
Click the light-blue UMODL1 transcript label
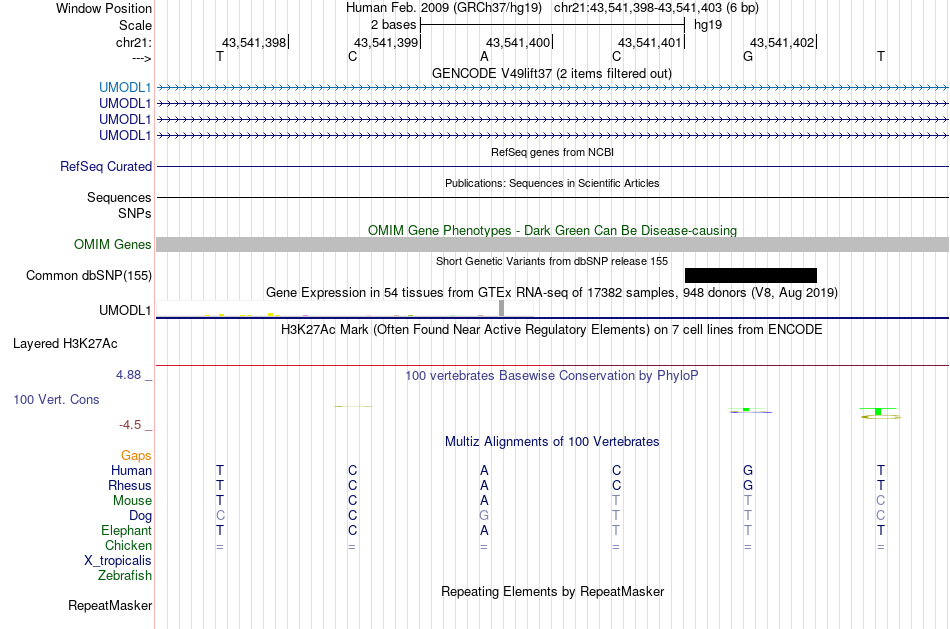[x=125, y=88]
